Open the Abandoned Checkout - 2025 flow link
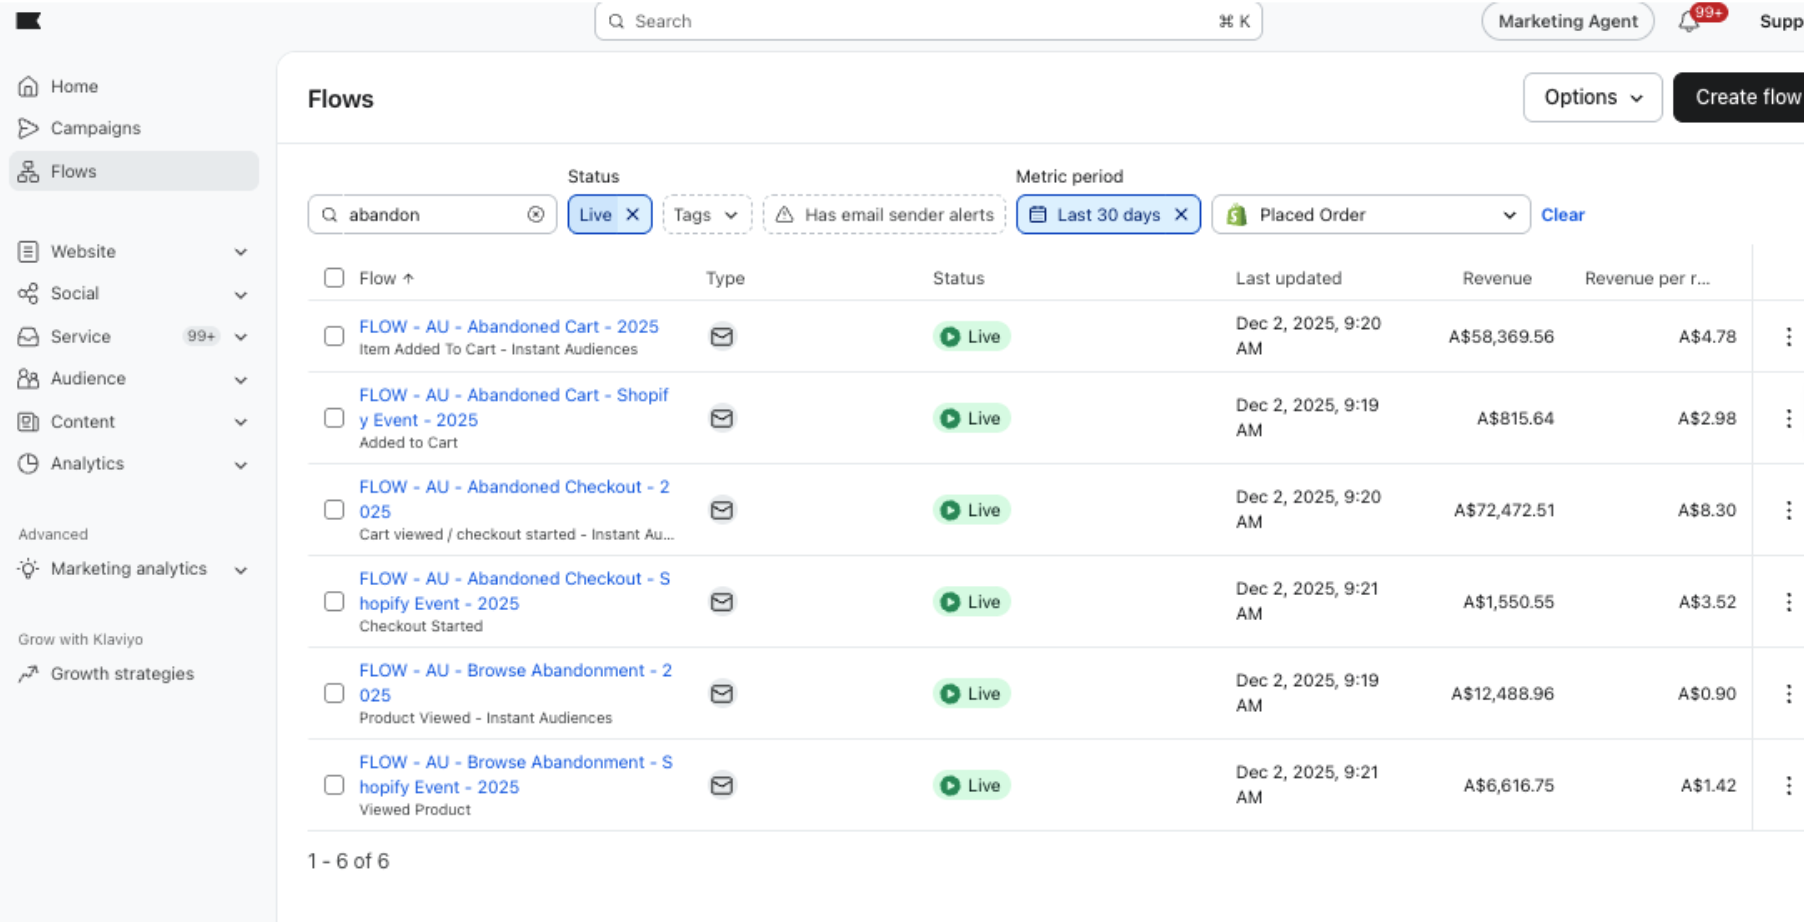This screenshot has width=1804, height=922. (515, 499)
